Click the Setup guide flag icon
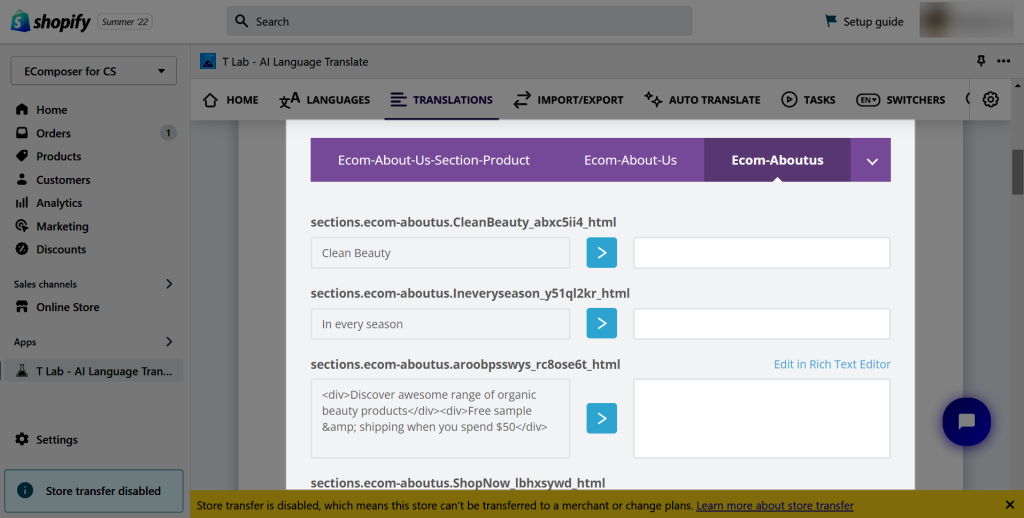 pos(831,21)
